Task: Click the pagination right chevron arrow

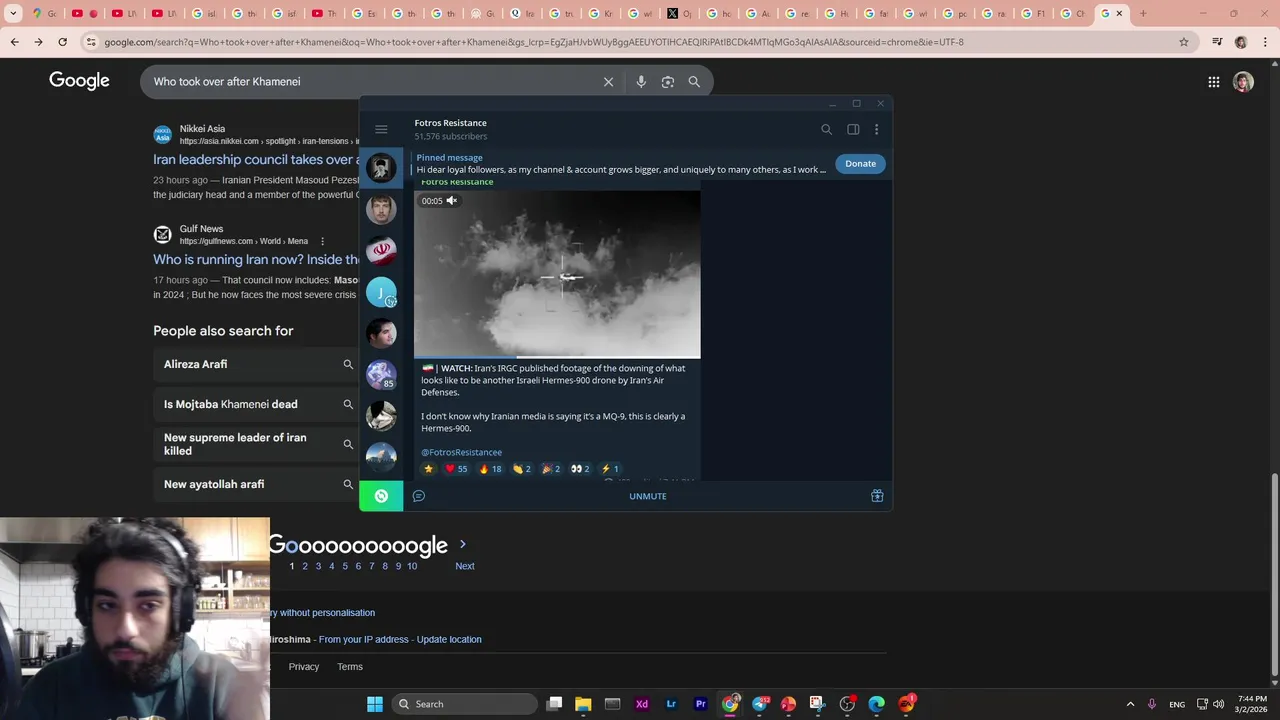Action: (462, 544)
